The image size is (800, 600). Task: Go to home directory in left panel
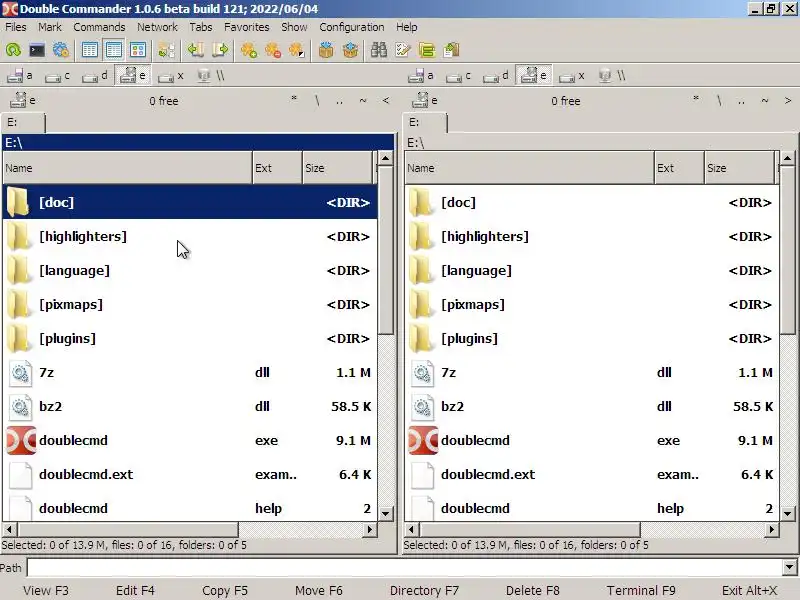[363, 100]
